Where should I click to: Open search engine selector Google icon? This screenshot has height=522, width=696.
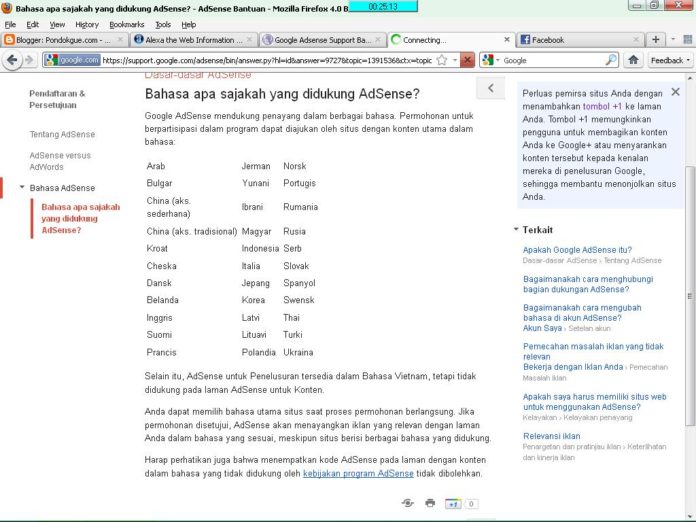[490, 60]
